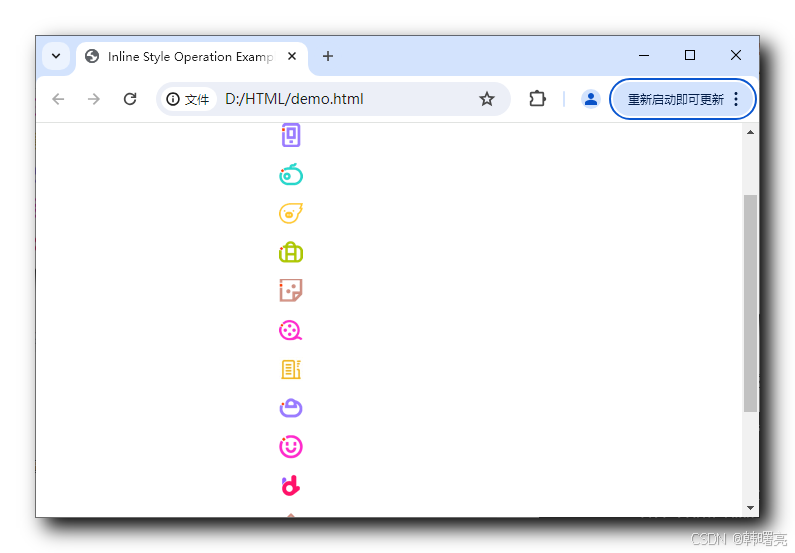Go back to the previous page
Image resolution: width=795 pixels, height=553 pixels.
click(x=58, y=99)
